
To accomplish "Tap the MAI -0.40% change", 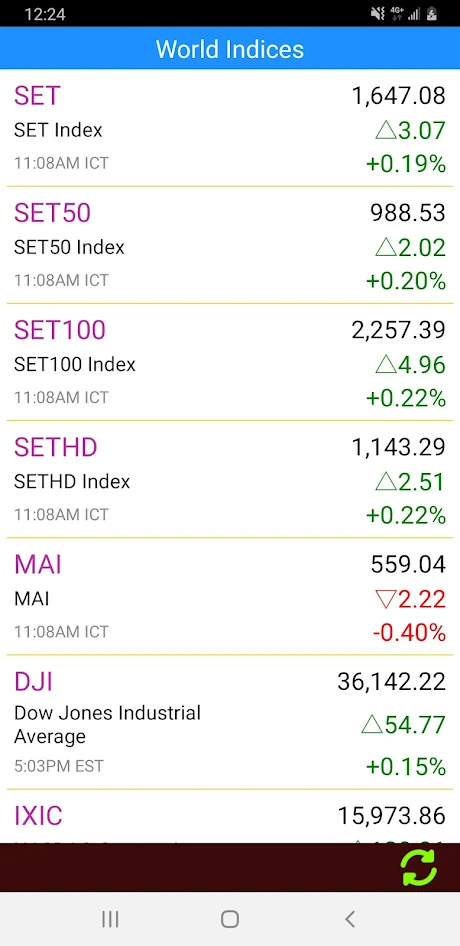I will 409,632.
